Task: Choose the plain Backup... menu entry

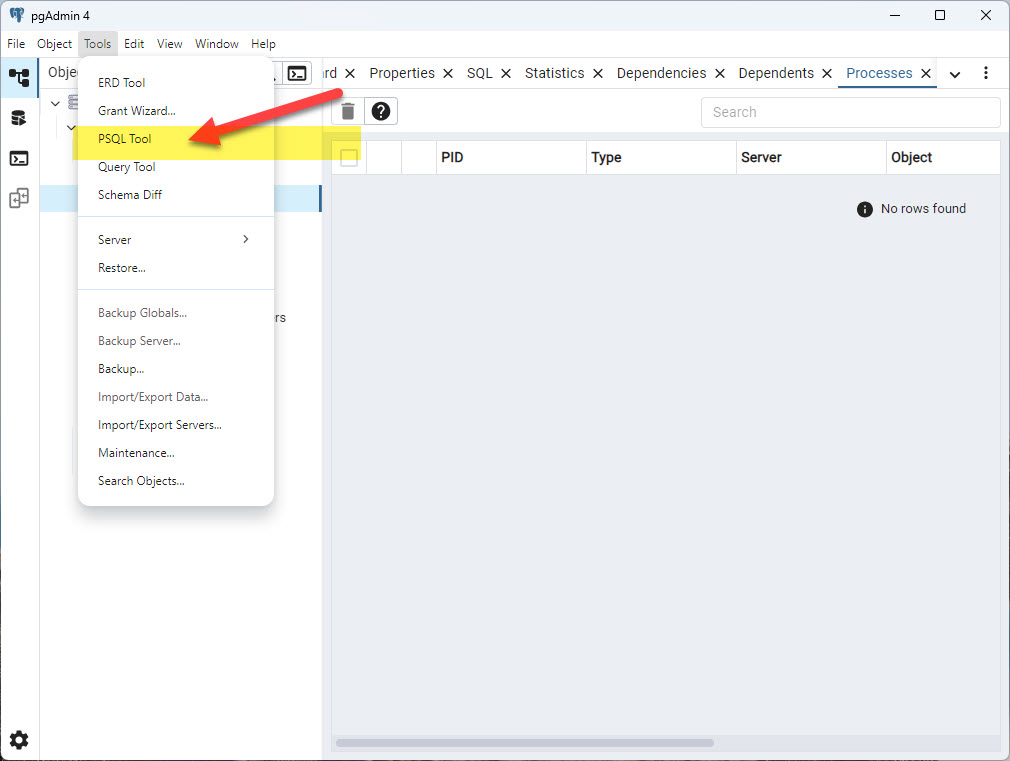Action: 176,369
